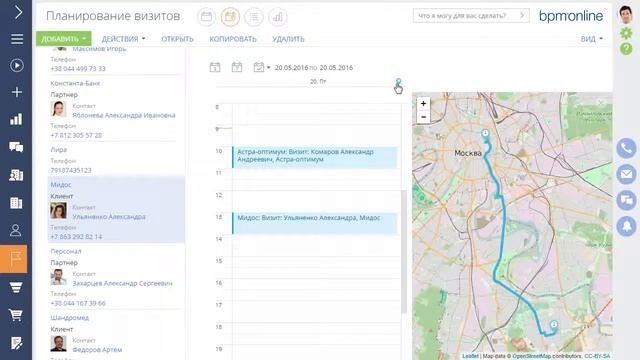Zoom out the map with minus button
This screenshot has width=640, height=360.
pos(423,117)
